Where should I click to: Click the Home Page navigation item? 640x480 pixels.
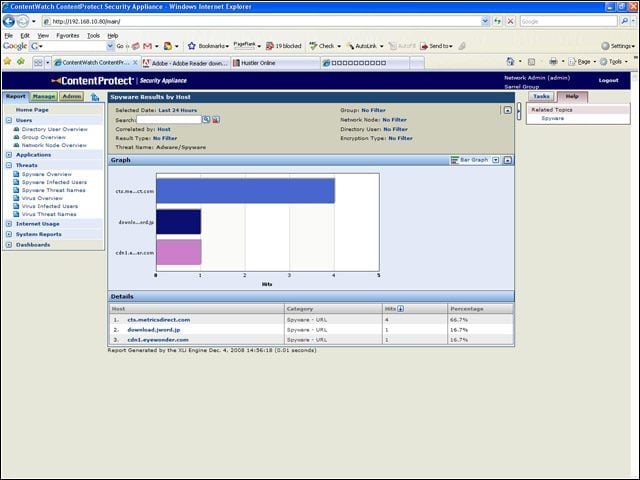(x=32, y=110)
